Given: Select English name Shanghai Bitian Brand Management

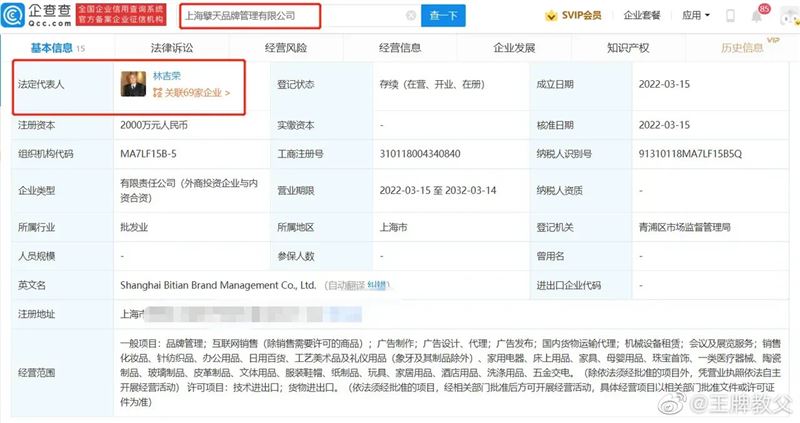Looking at the screenshot, I should click(218, 285).
